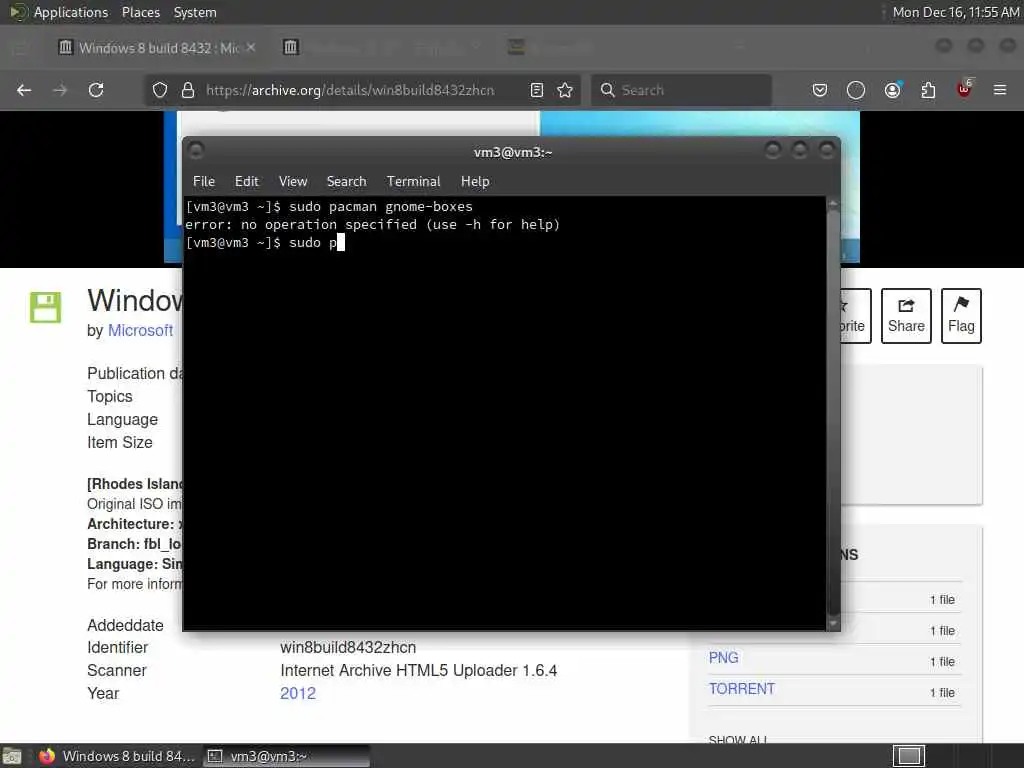
Task: Click the Identifier label
Action: pyautogui.click(x=118, y=648)
